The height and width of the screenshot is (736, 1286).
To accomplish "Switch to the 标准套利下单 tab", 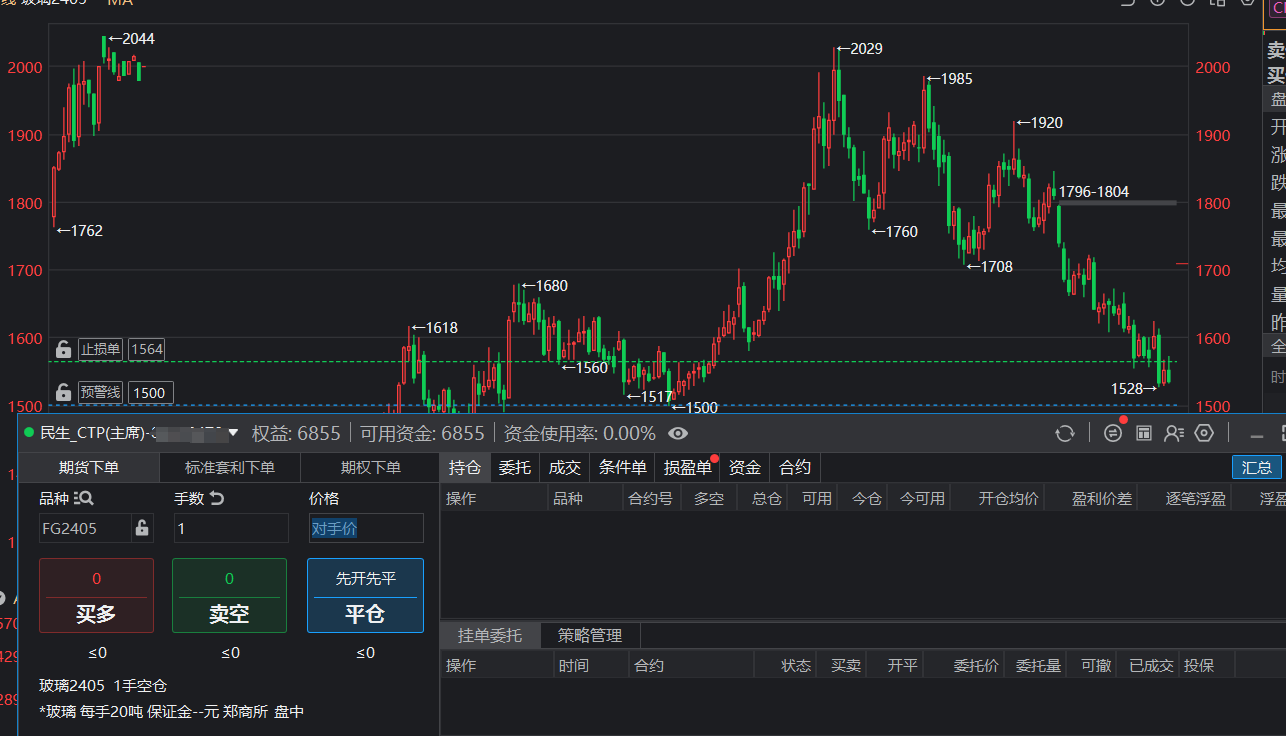I will [229, 467].
